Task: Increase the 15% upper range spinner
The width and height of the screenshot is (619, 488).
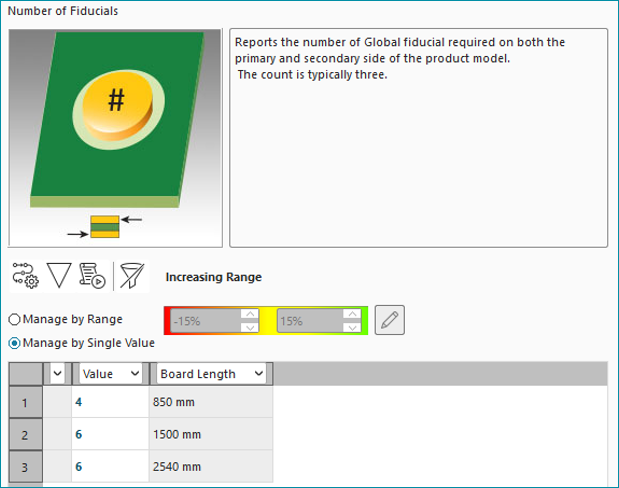Action: tap(352, 314)
